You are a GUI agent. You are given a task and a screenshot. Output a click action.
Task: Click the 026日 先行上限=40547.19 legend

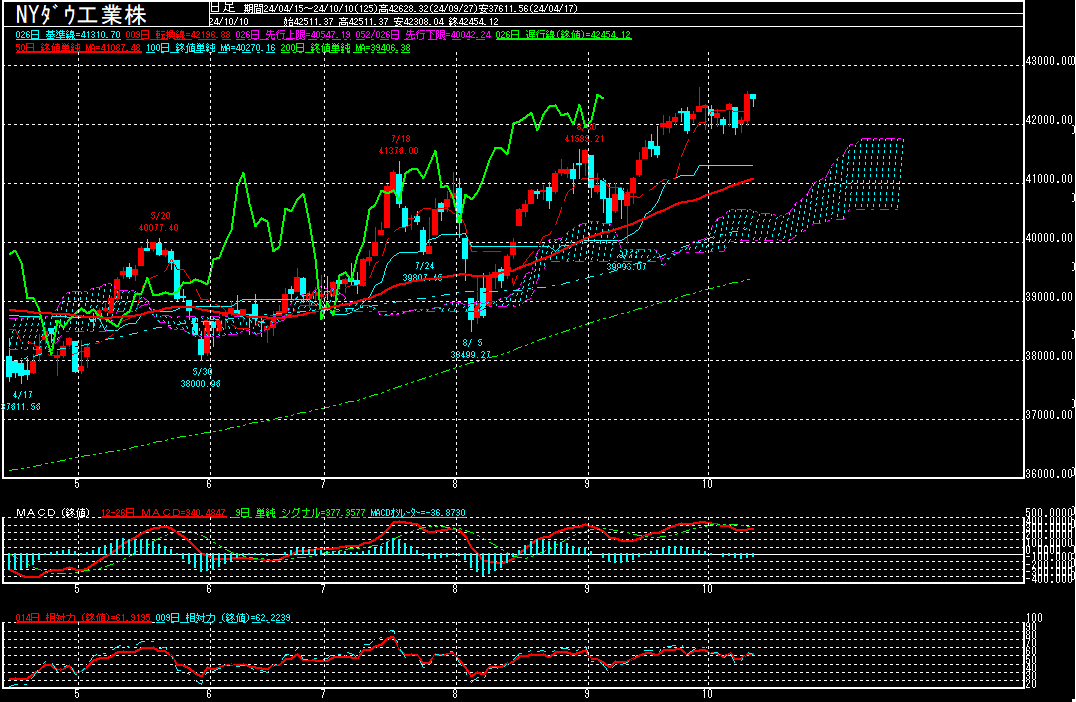click(x=294, y=34)
